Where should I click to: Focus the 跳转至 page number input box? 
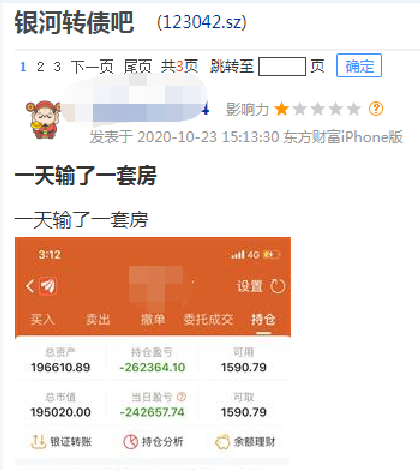click(282, 66)
